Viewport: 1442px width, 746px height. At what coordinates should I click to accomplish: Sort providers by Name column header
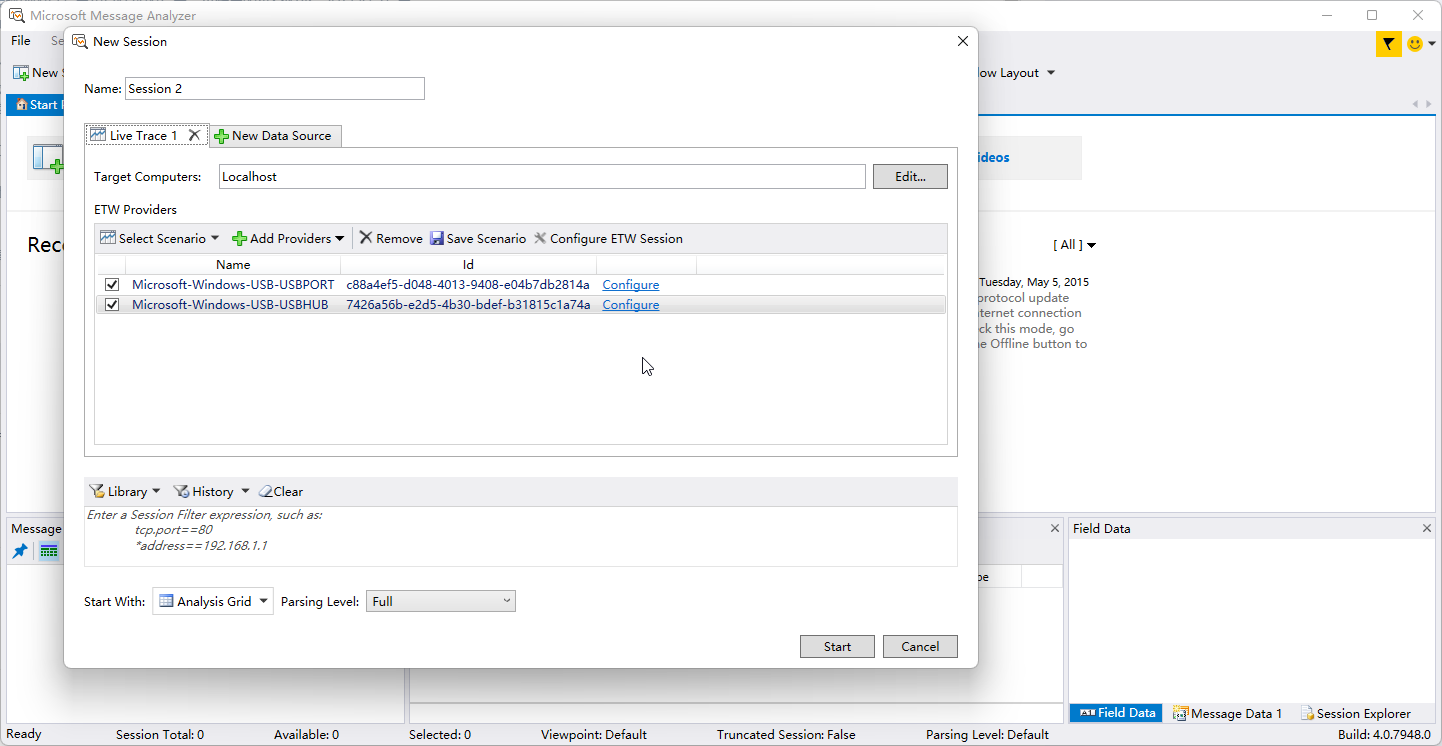pos(233,265)
